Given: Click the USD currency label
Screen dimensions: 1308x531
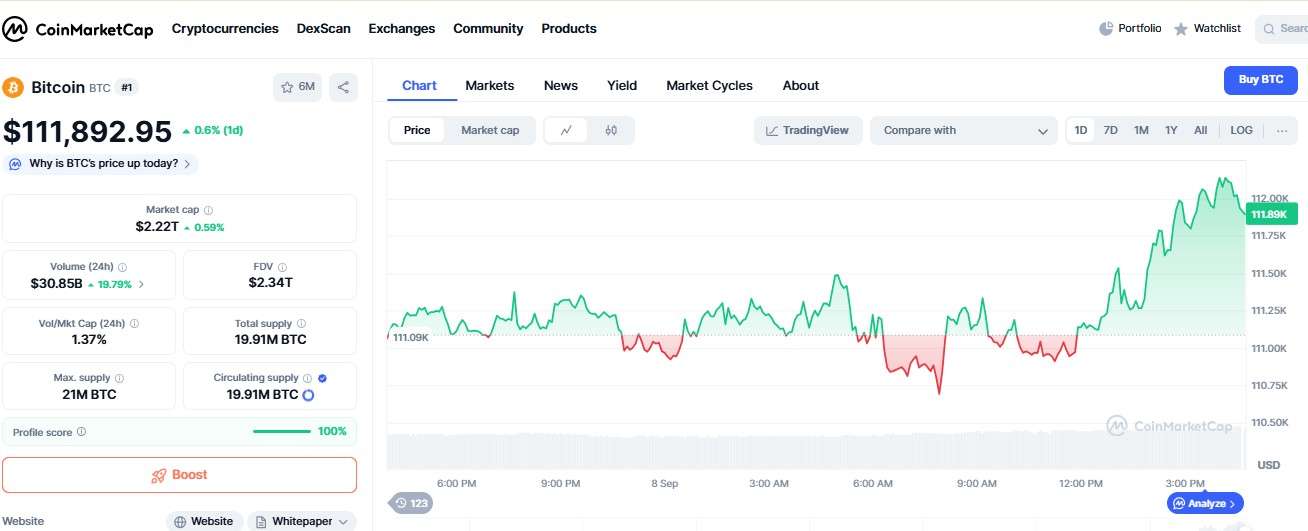Looking at the screenshot, I should (x=1269, y=465).
